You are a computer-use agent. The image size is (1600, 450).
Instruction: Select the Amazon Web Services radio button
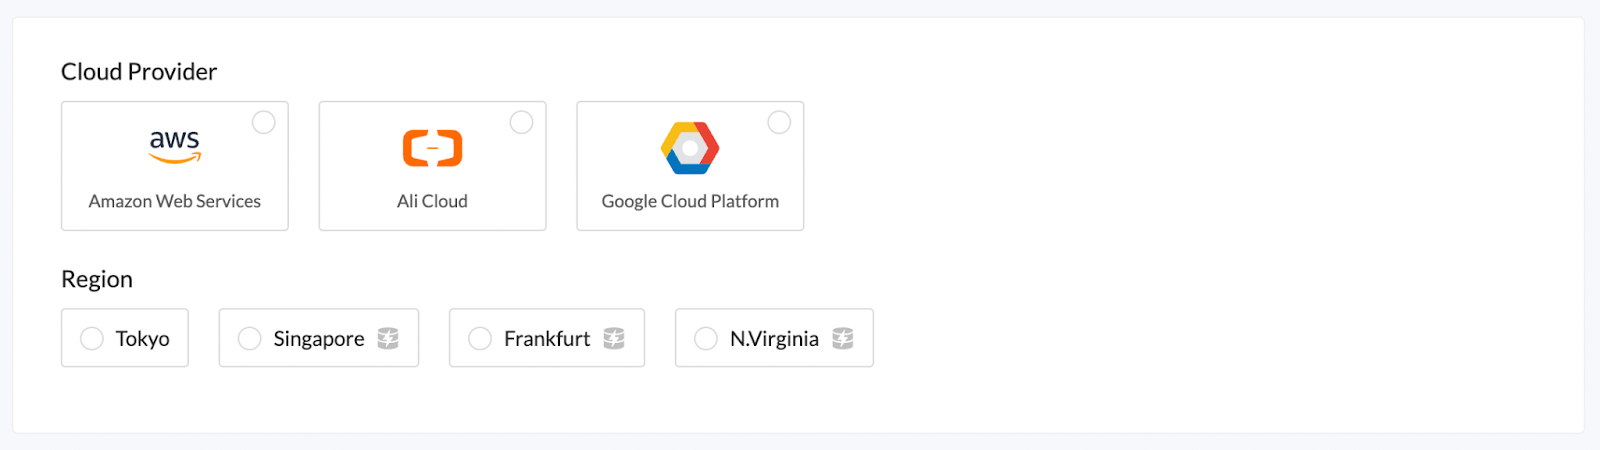[263, 122]
